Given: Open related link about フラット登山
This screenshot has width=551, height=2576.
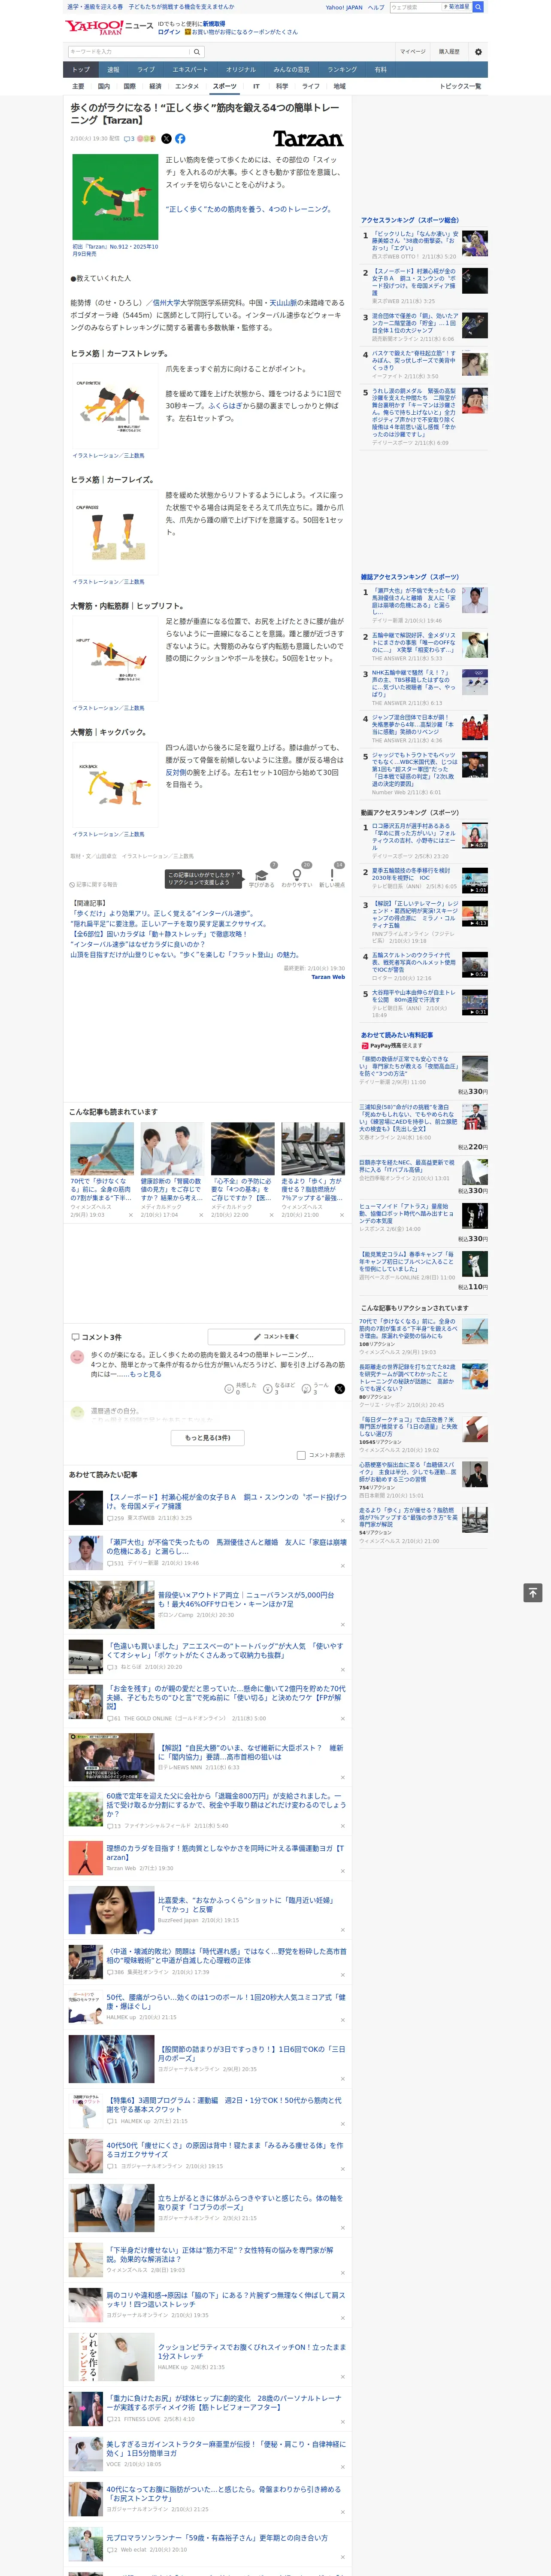Looking at the screenshot, I should [185, 954].
